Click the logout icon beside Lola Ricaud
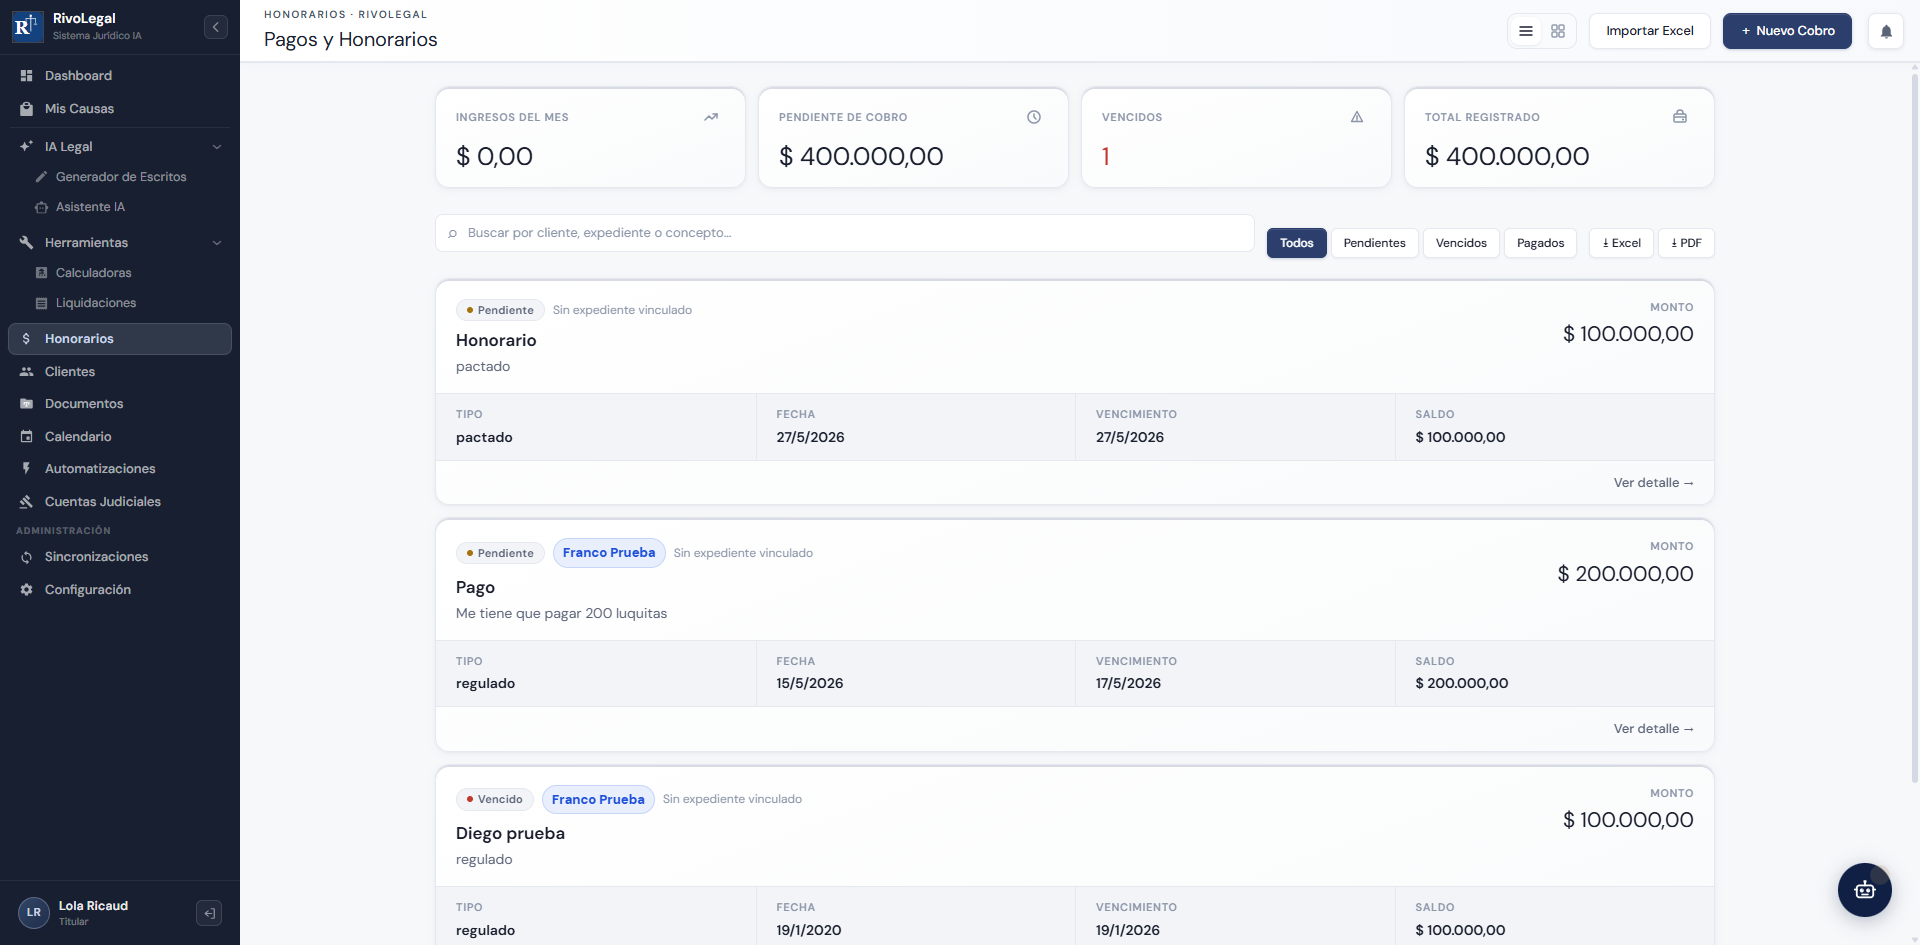The image size is (1920, 945). [209, 913]
